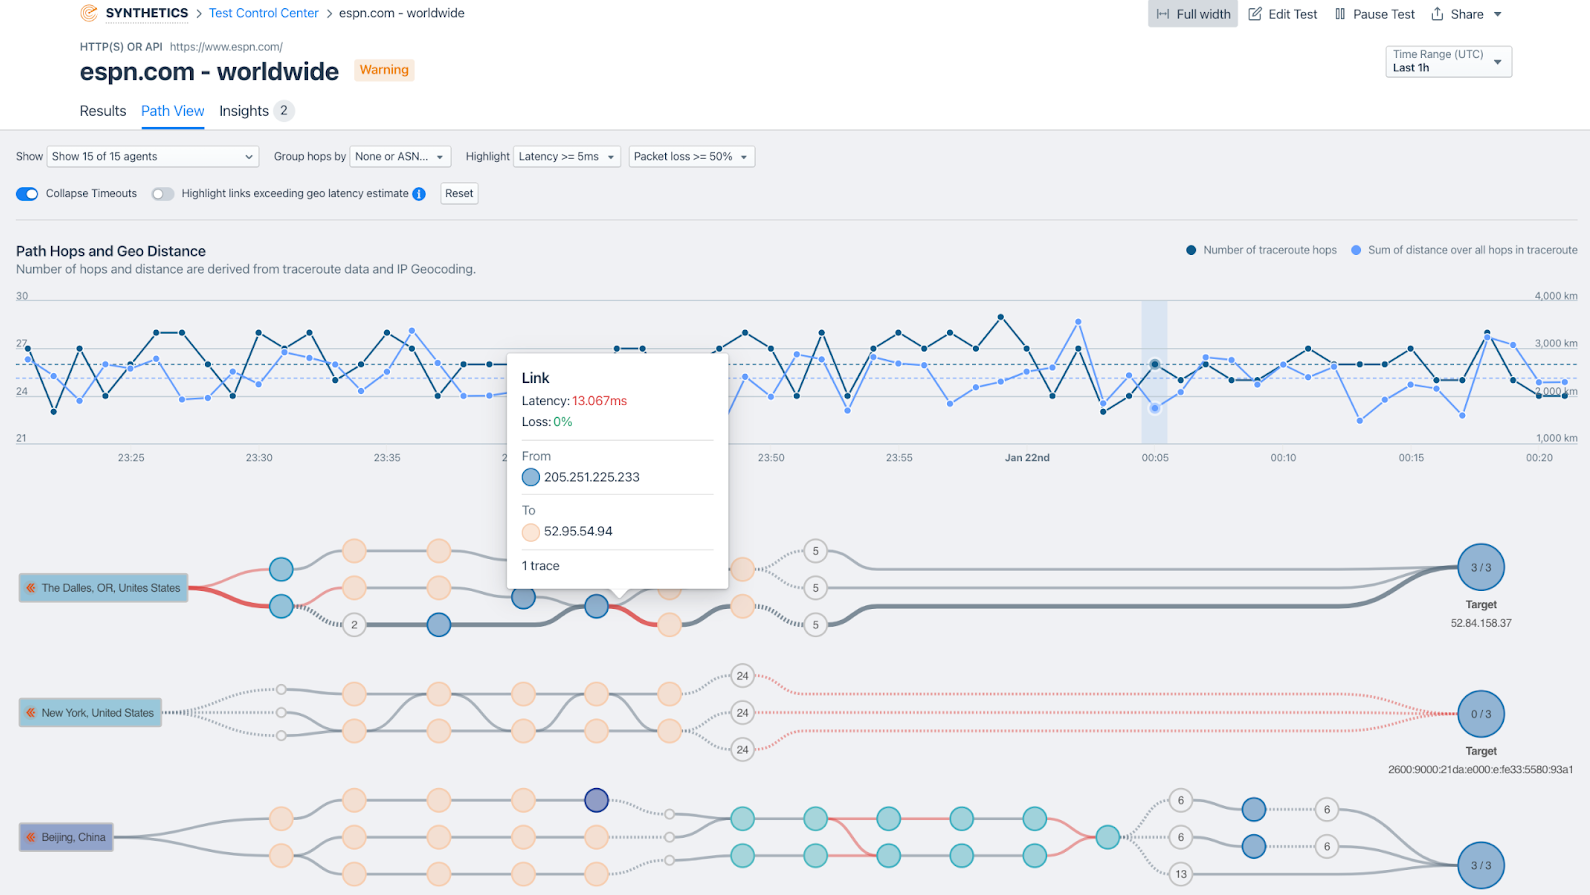
Task: Click the Pause icon next to Pause Test
Action: tap(1340, 14)
